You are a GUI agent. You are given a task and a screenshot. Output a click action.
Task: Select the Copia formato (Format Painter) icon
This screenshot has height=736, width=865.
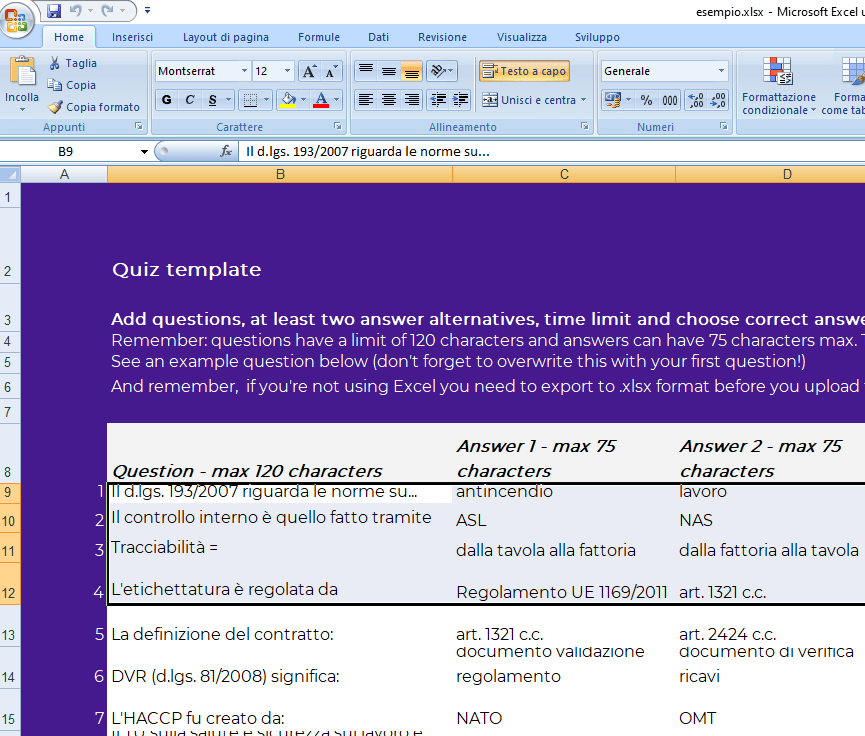(x=55, y=107)
